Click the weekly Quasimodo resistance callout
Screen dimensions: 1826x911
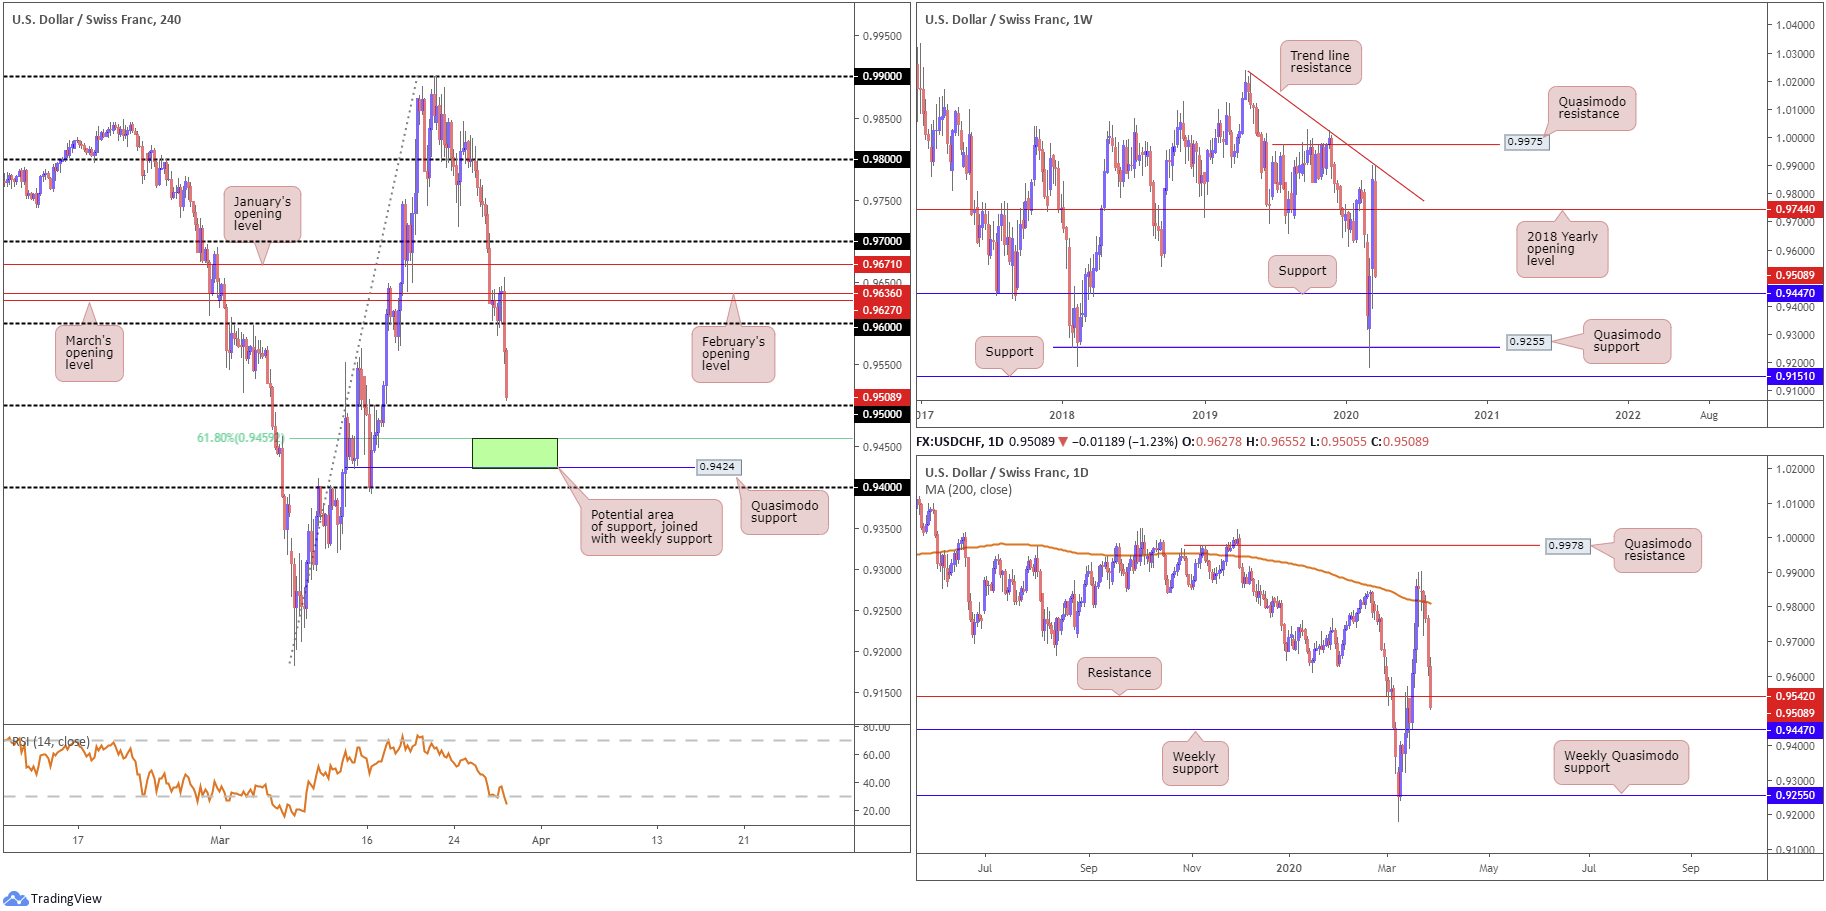1592,108
